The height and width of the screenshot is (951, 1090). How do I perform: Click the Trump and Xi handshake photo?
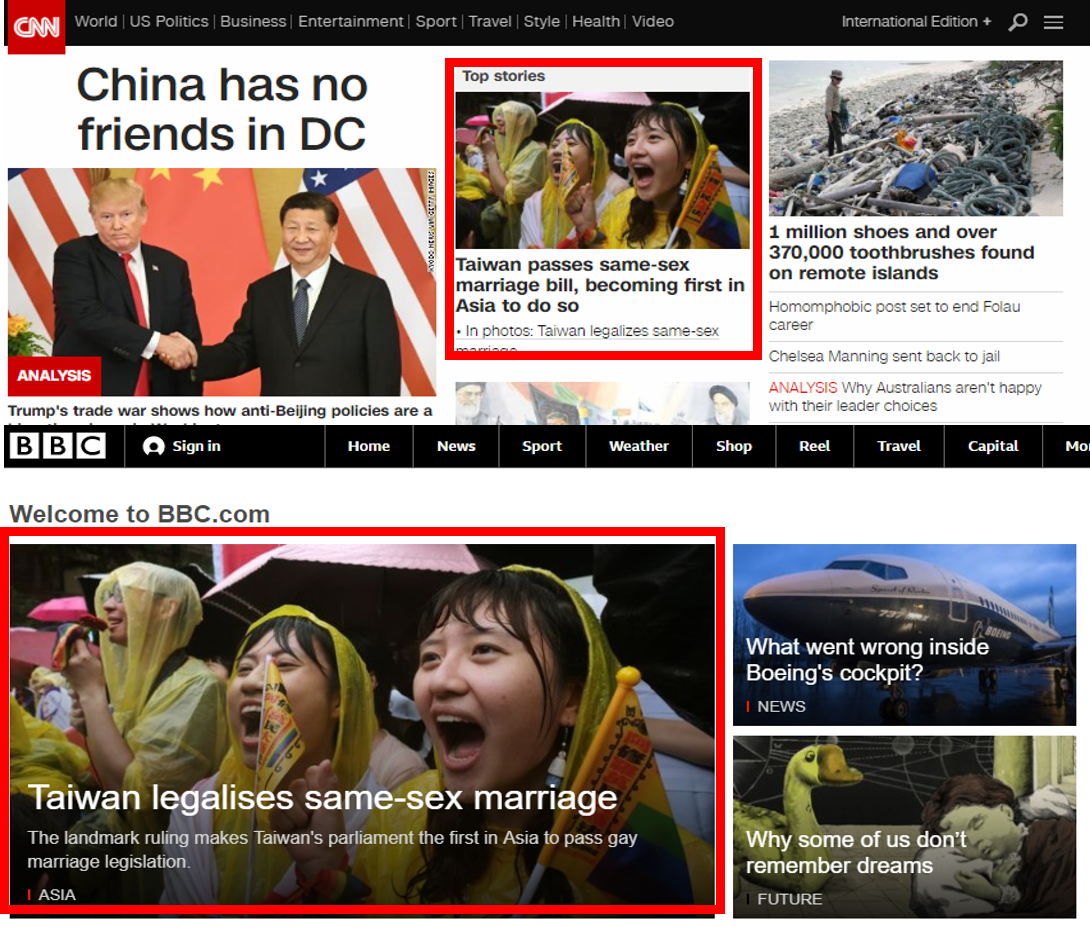[x=222, y=282]
